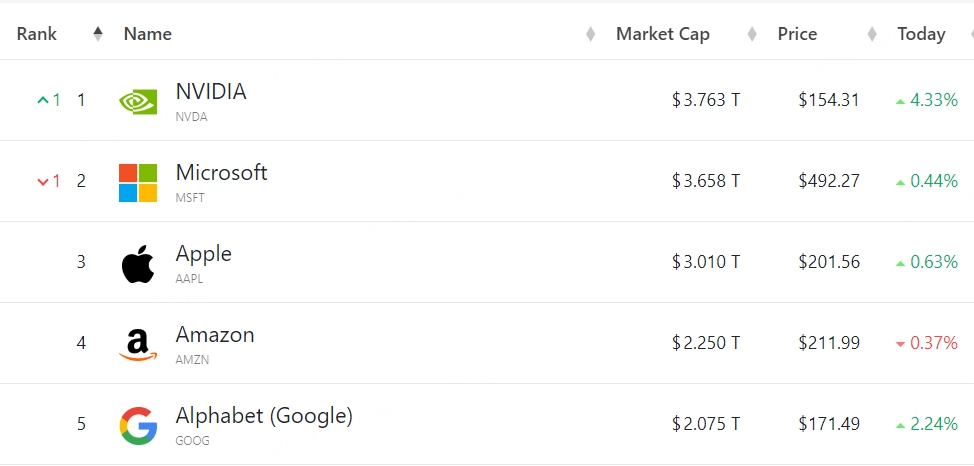Screen dimensions: 974x466
Task: Sort table by Rank column arrows
Action: pyautogui.click(x=97, y=34)
